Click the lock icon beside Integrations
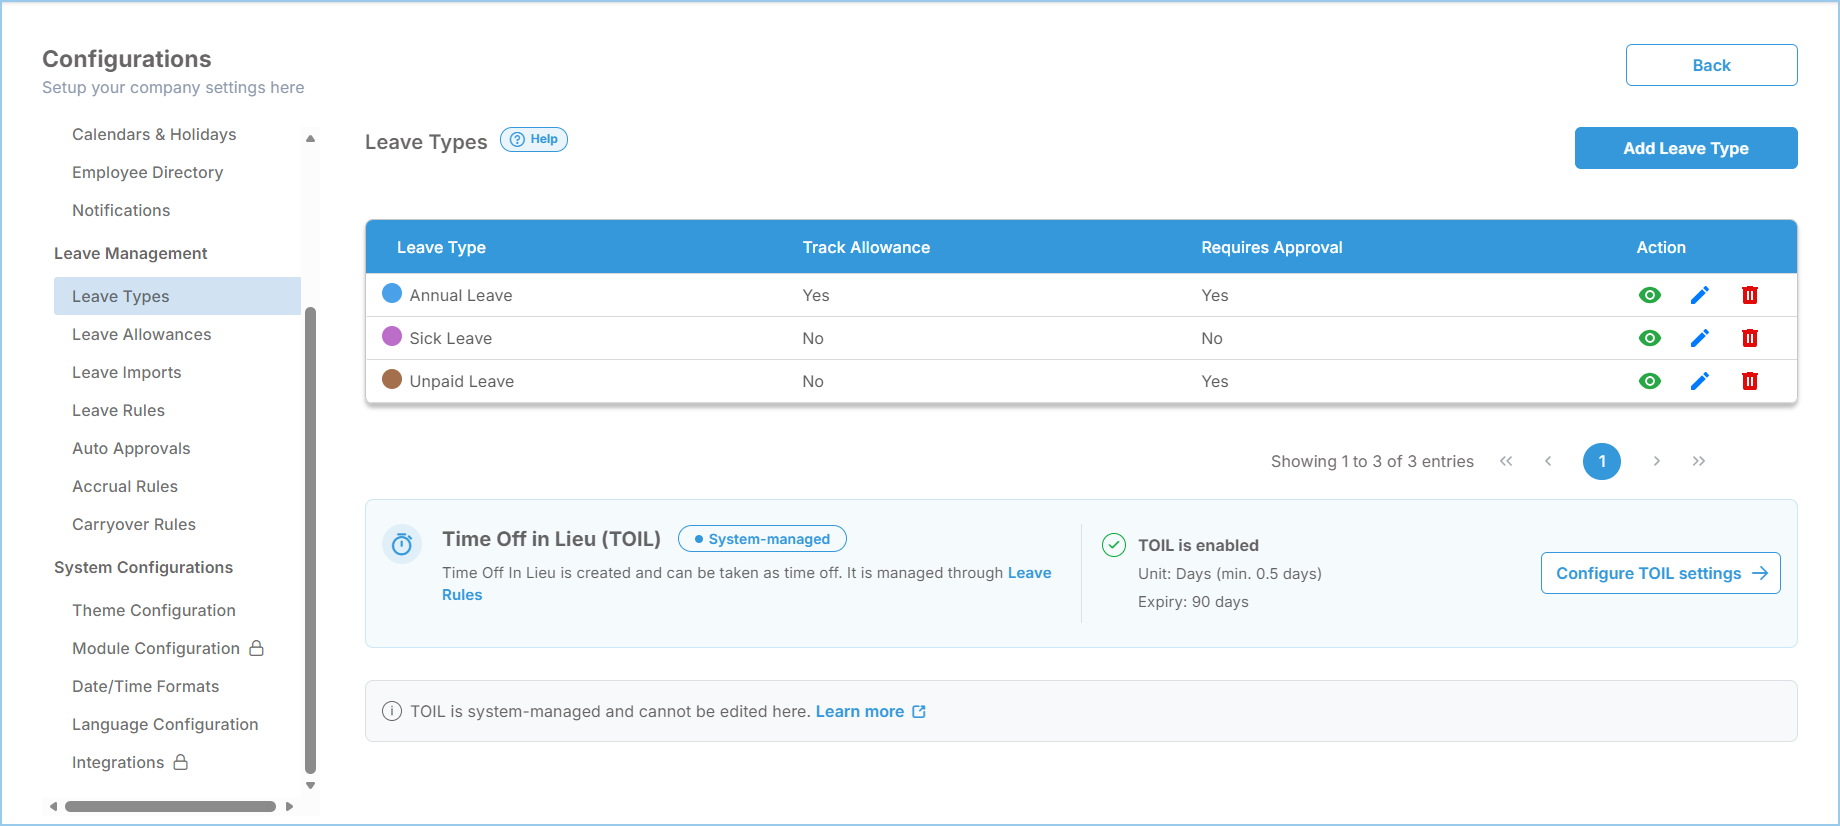Viewport: 1840px width, 826px height. (180, 762)
